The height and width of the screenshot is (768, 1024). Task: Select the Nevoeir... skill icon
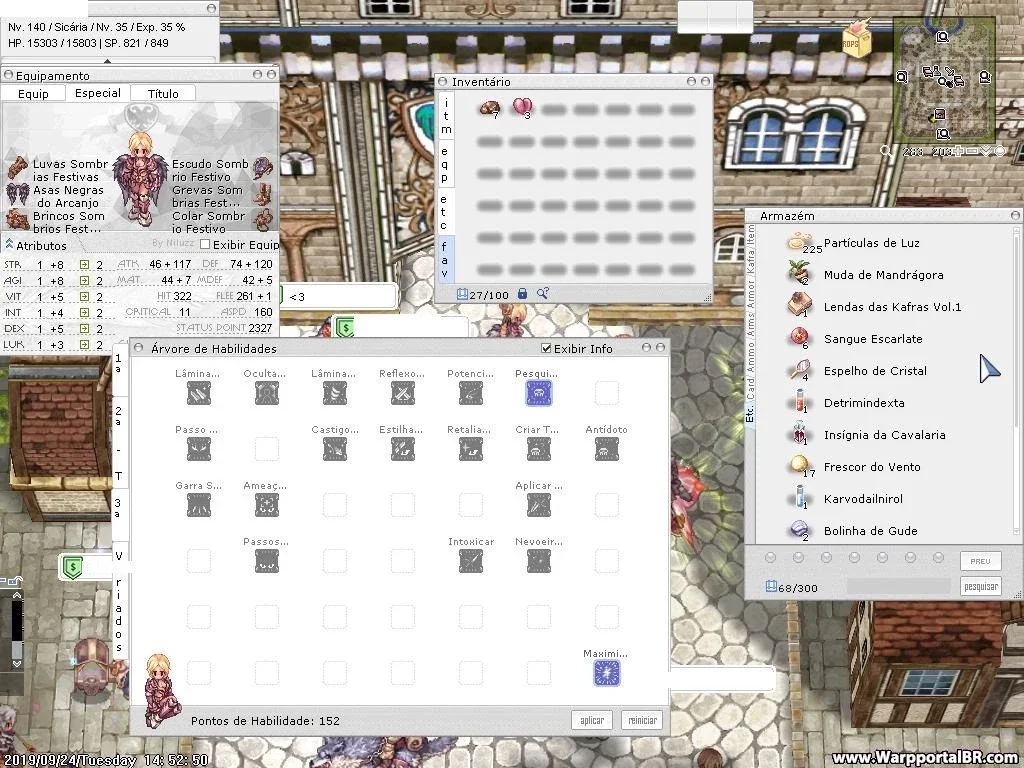[x=539, y=561]
